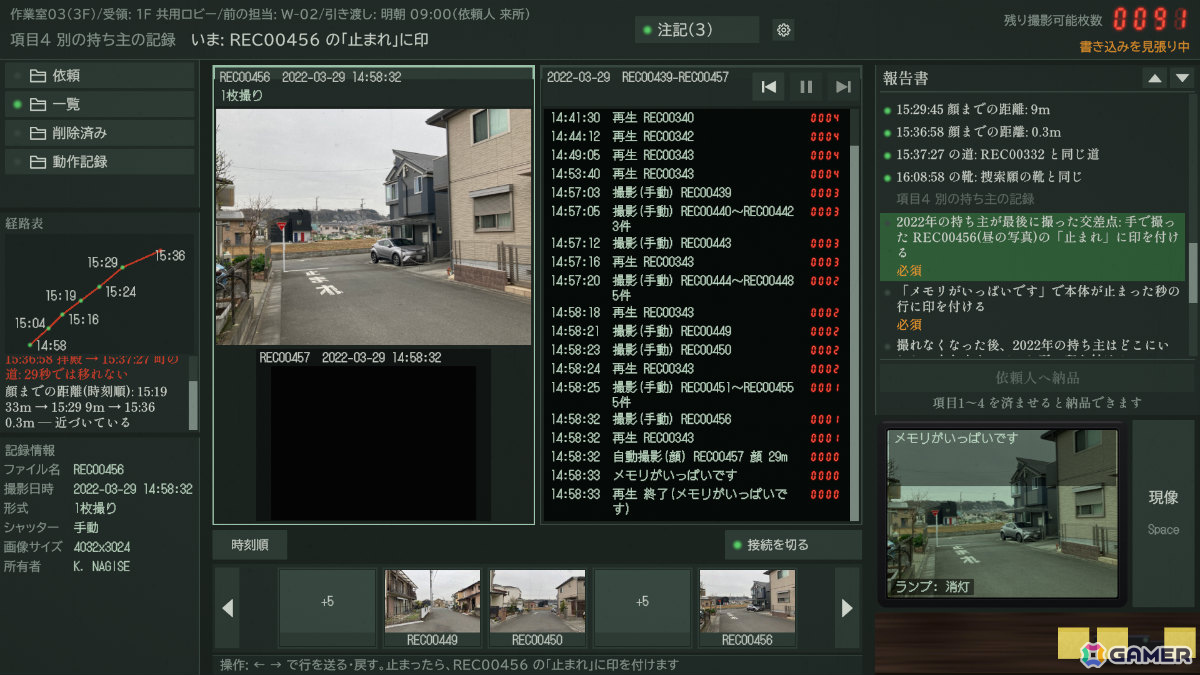Select the 一覧 folder tab
The height and width of the screenshot is (675, 1200).
pyautogui.click(x=100, y=104)
